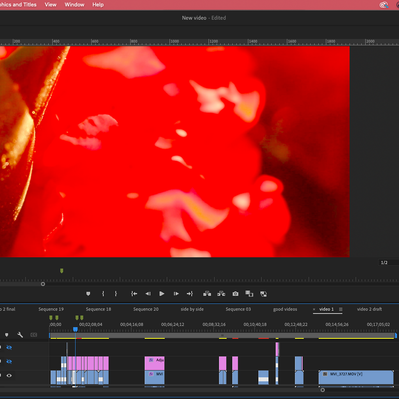Click the timeline horizontal zoom bar handle

[x=322, y=390]
